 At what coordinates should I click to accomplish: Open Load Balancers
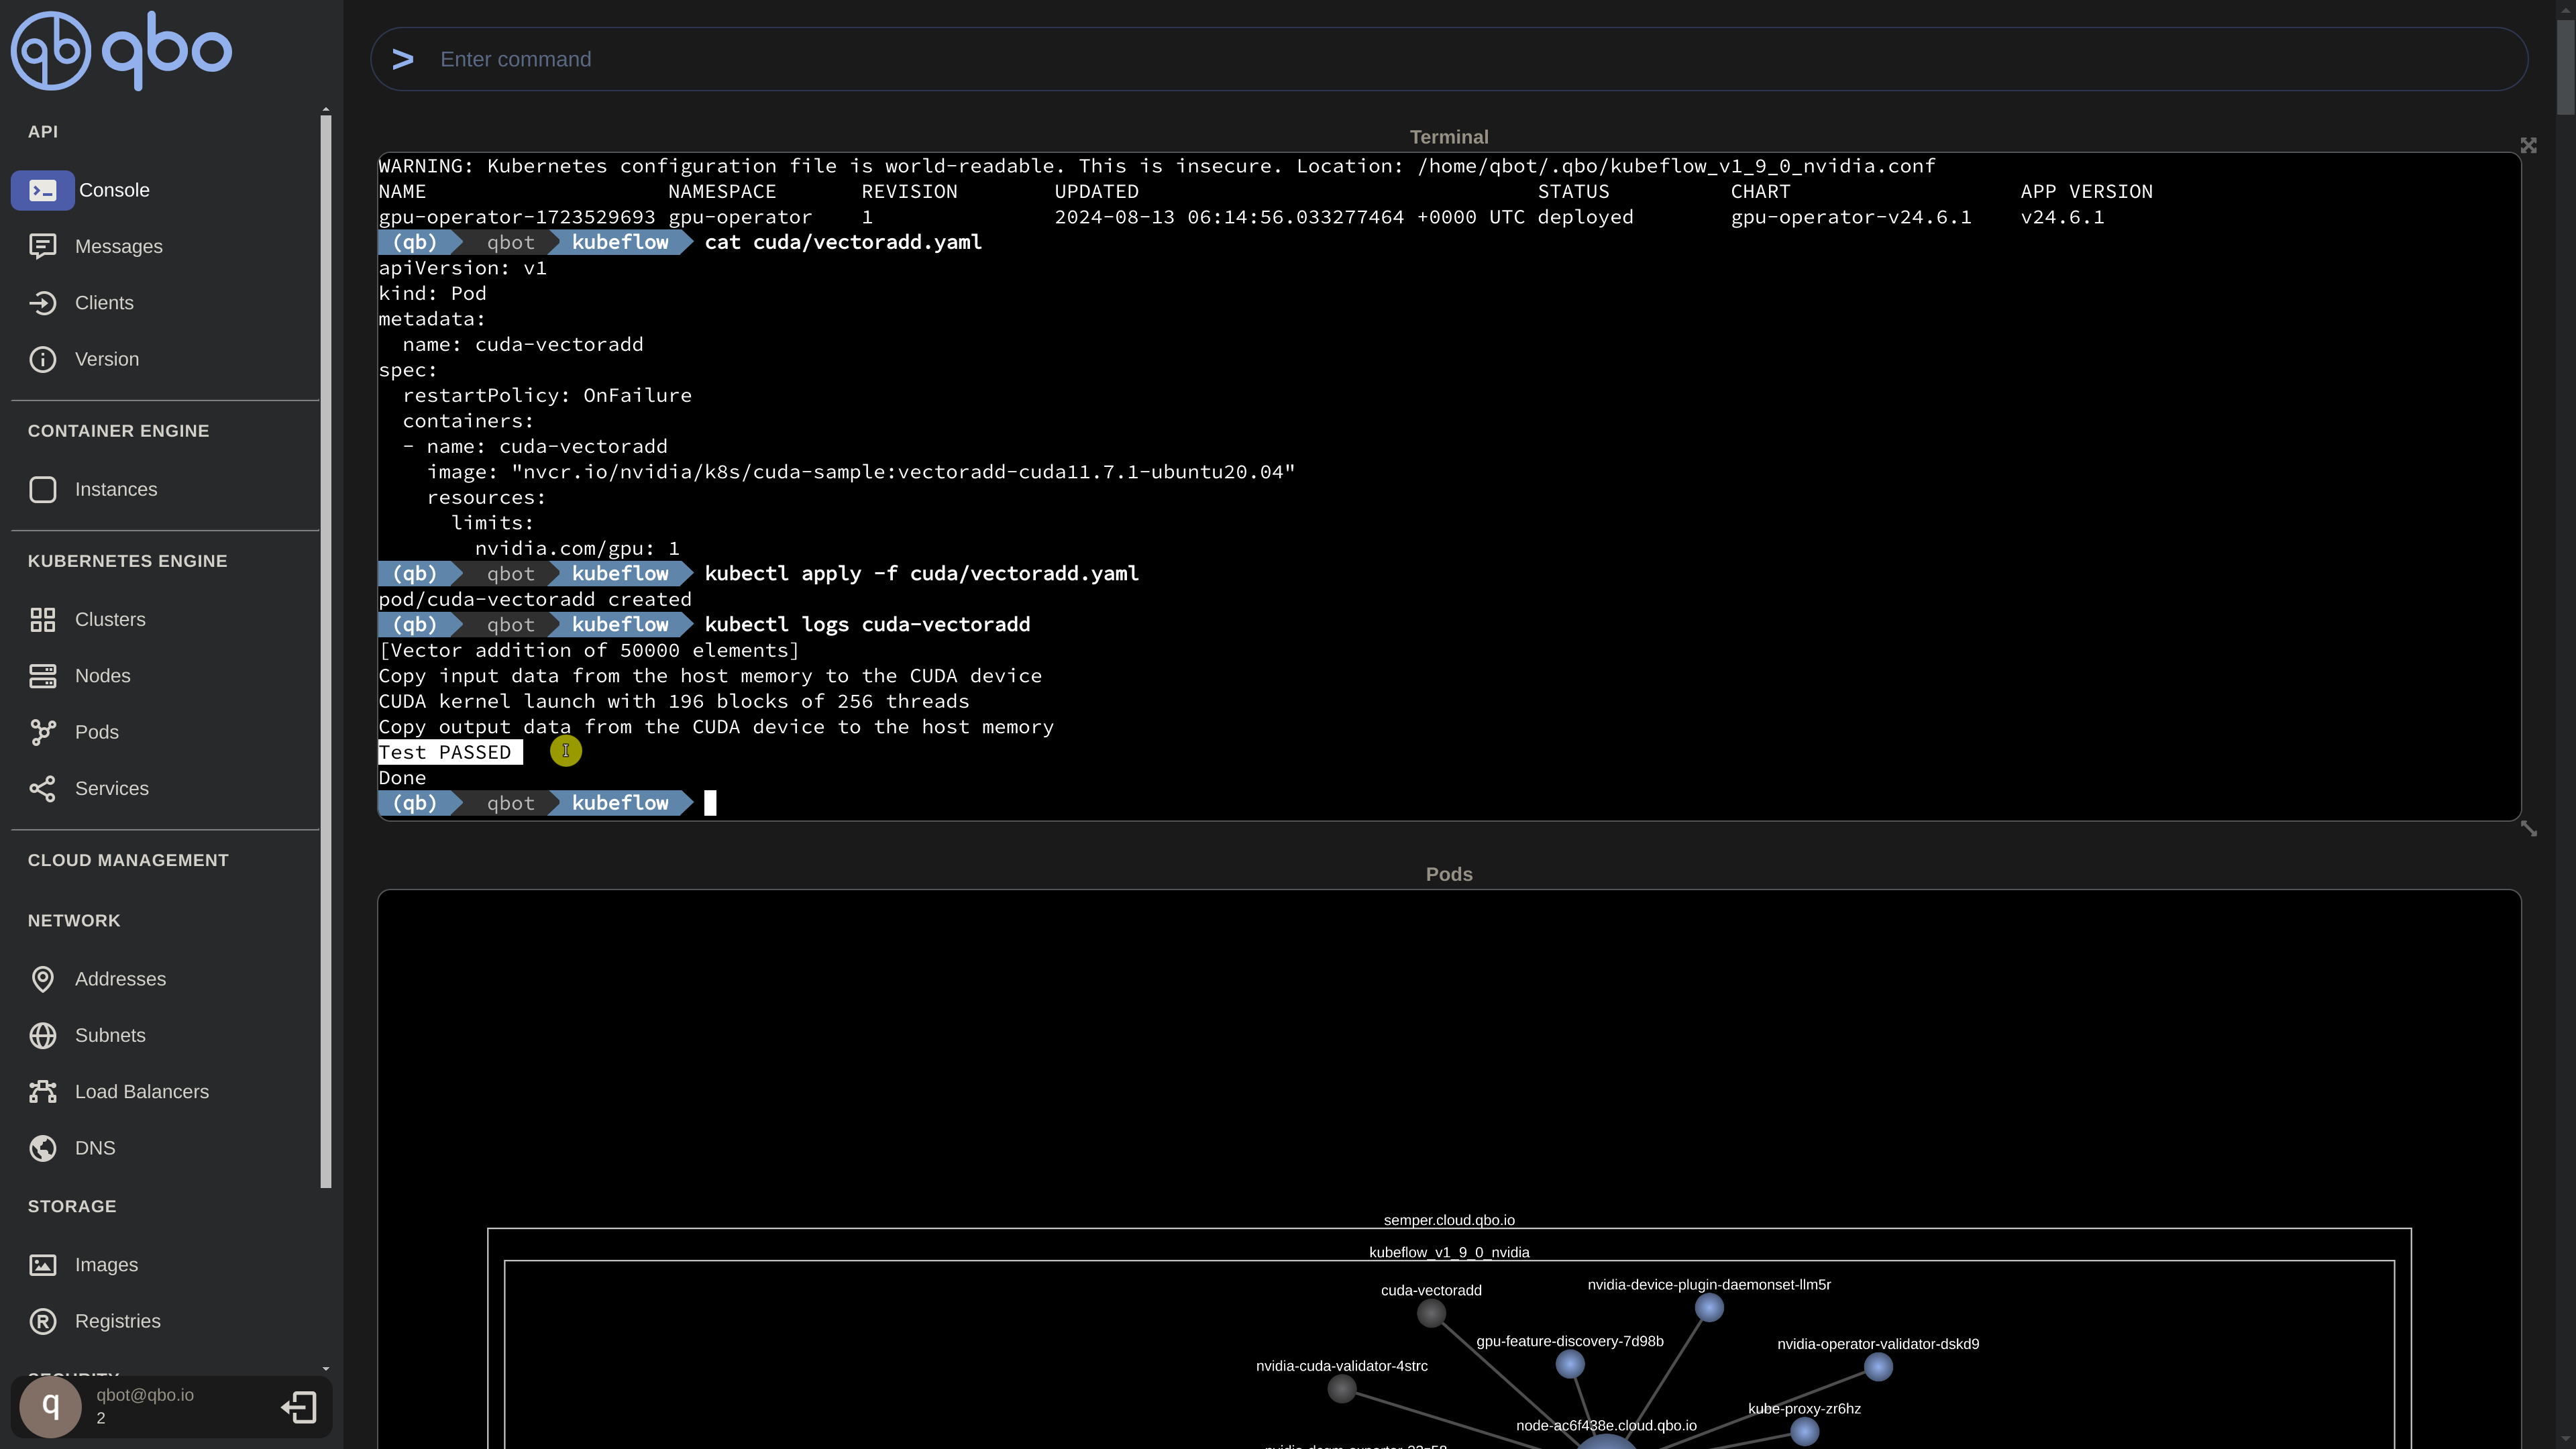(142, 1091)
